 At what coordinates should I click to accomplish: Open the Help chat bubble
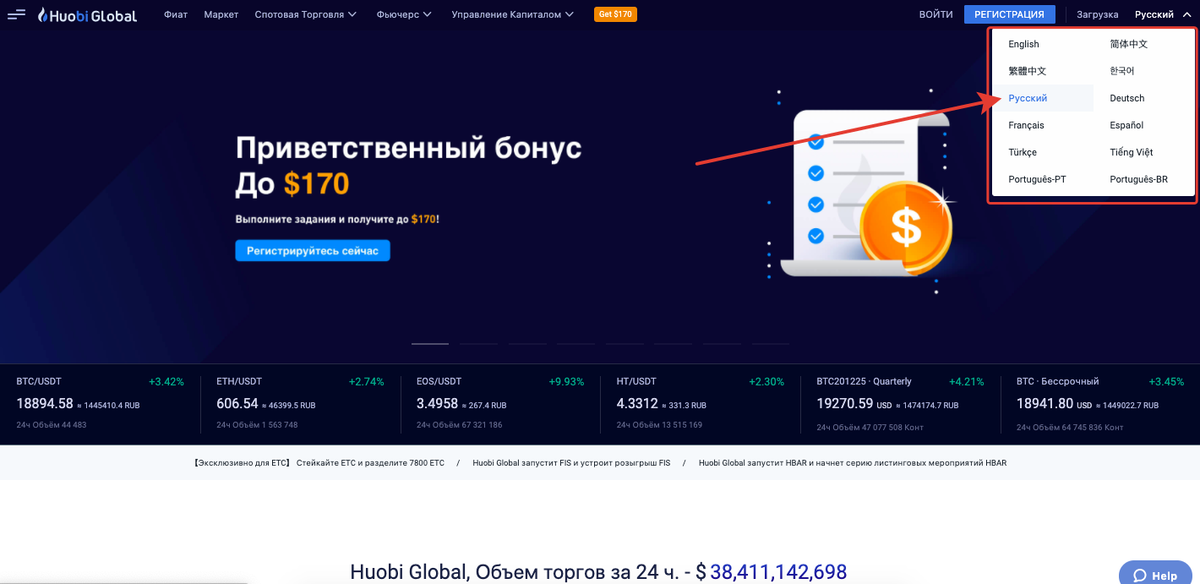1153,574
